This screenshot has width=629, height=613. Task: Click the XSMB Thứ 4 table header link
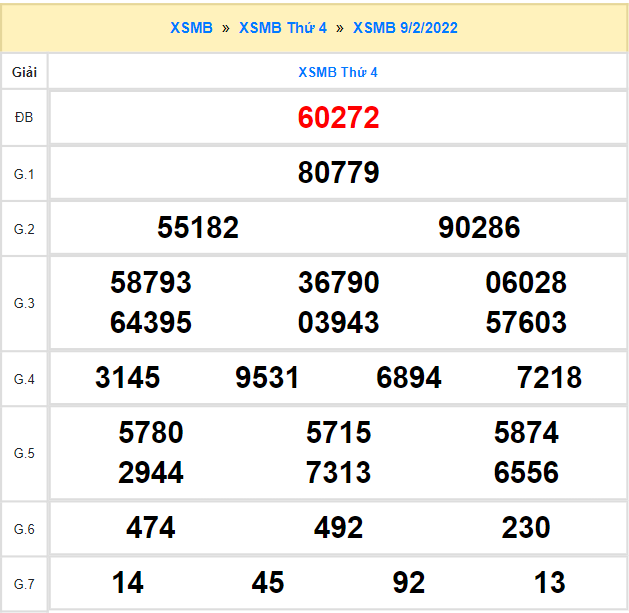point(338,72)
